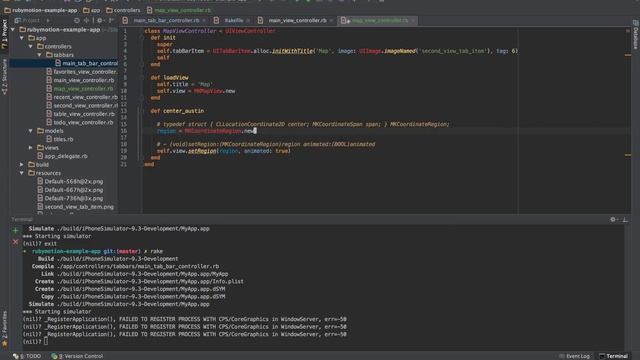Image resolution: width=640 pixels, height=360 pixels.
Task: Expand the views folder
Action: click(x=31, y=148)
